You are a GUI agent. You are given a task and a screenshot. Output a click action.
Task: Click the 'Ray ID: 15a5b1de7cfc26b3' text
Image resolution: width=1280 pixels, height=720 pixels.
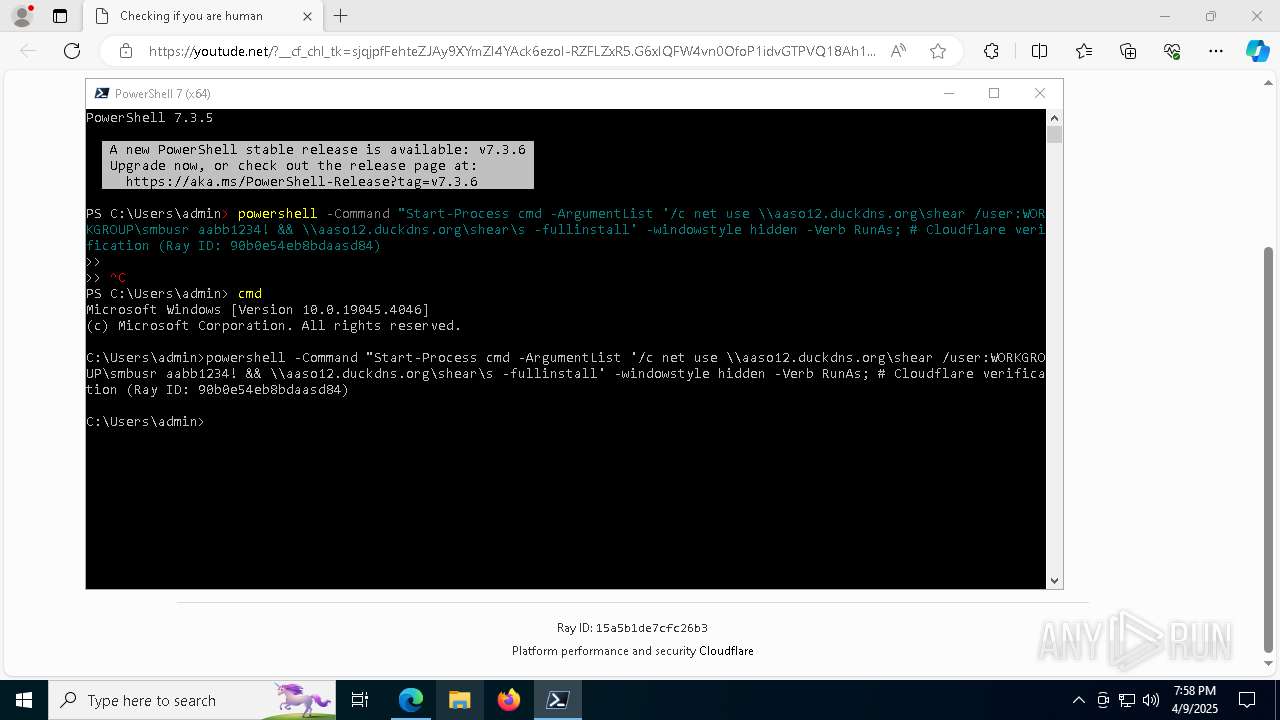coord(632,628)
